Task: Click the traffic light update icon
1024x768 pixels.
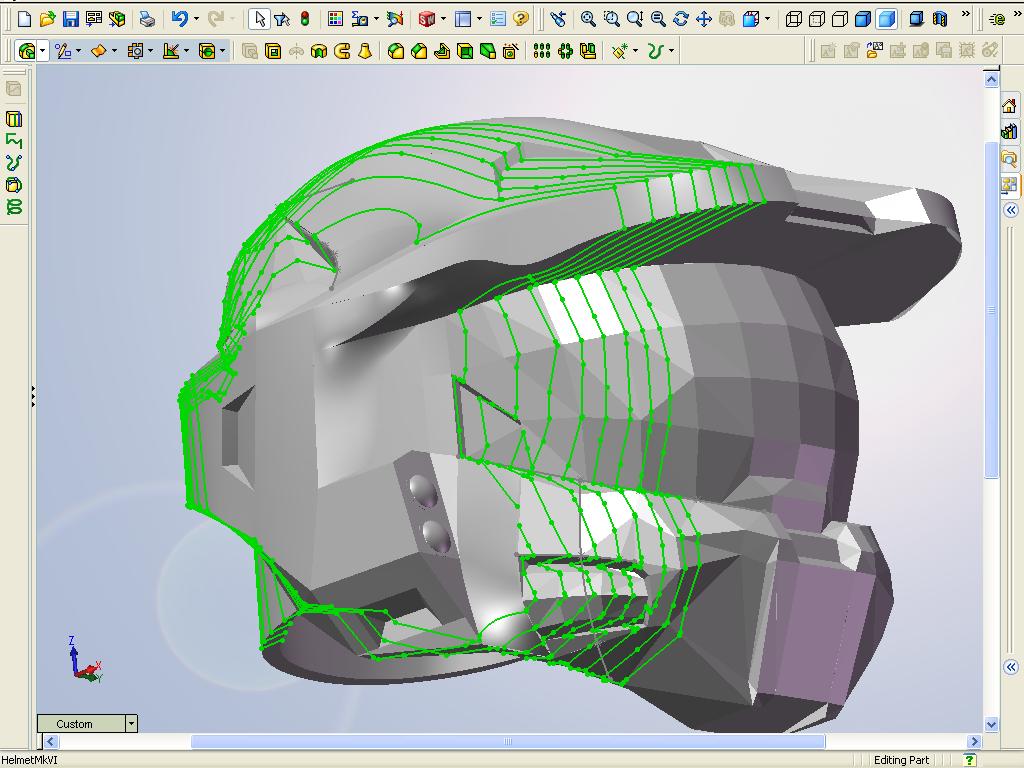Action: tap(305, 19)
